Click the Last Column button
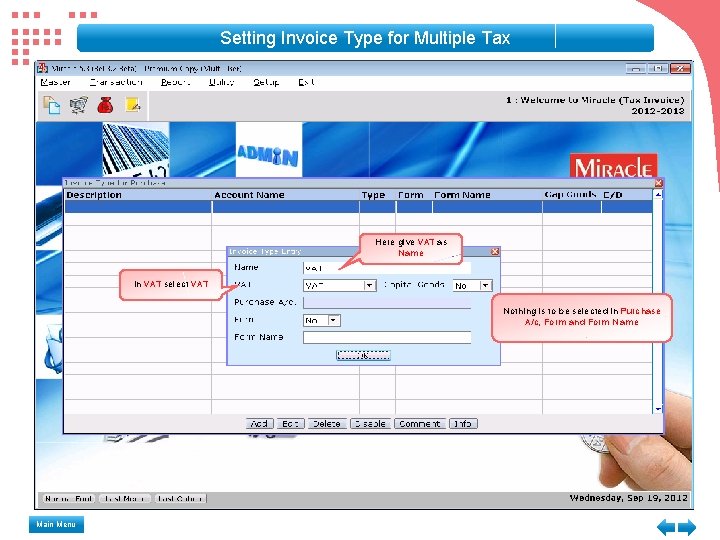Viewport: 720px width, 540px height. 180,498
